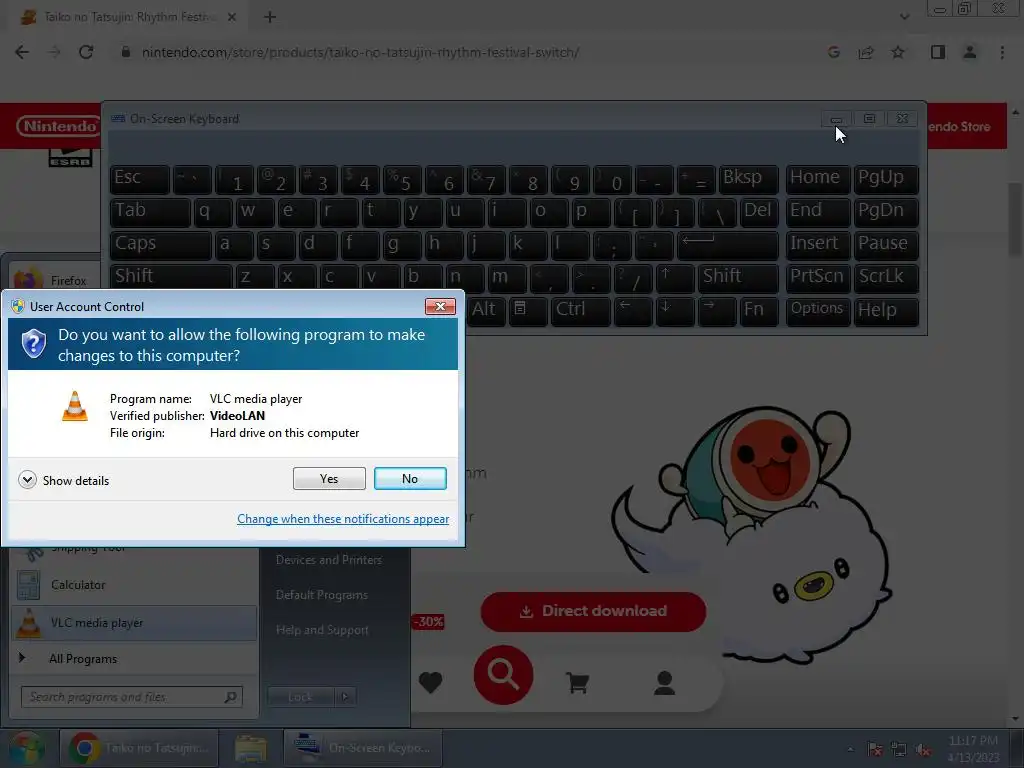Open Calculator from the Start menu
This screenshot has width=1024, height=768.
tap(133, 585)
